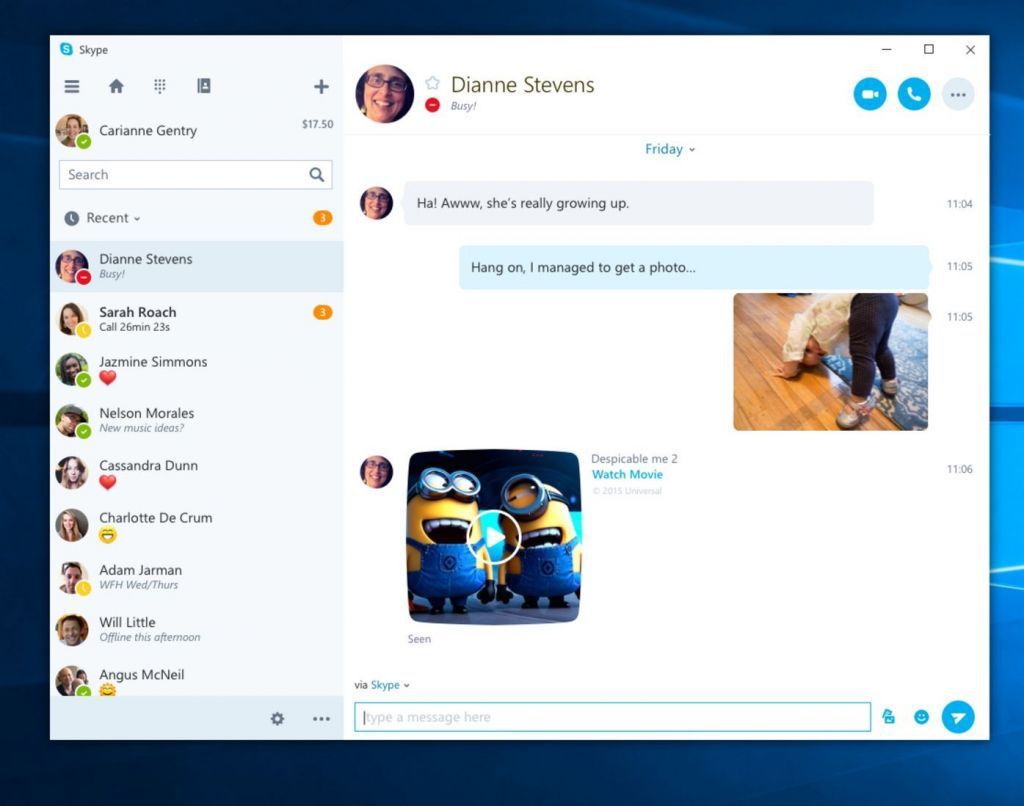Open the contacts book icon
Image resolution: width=1024 pixels, height=806 pixels.
204,87
